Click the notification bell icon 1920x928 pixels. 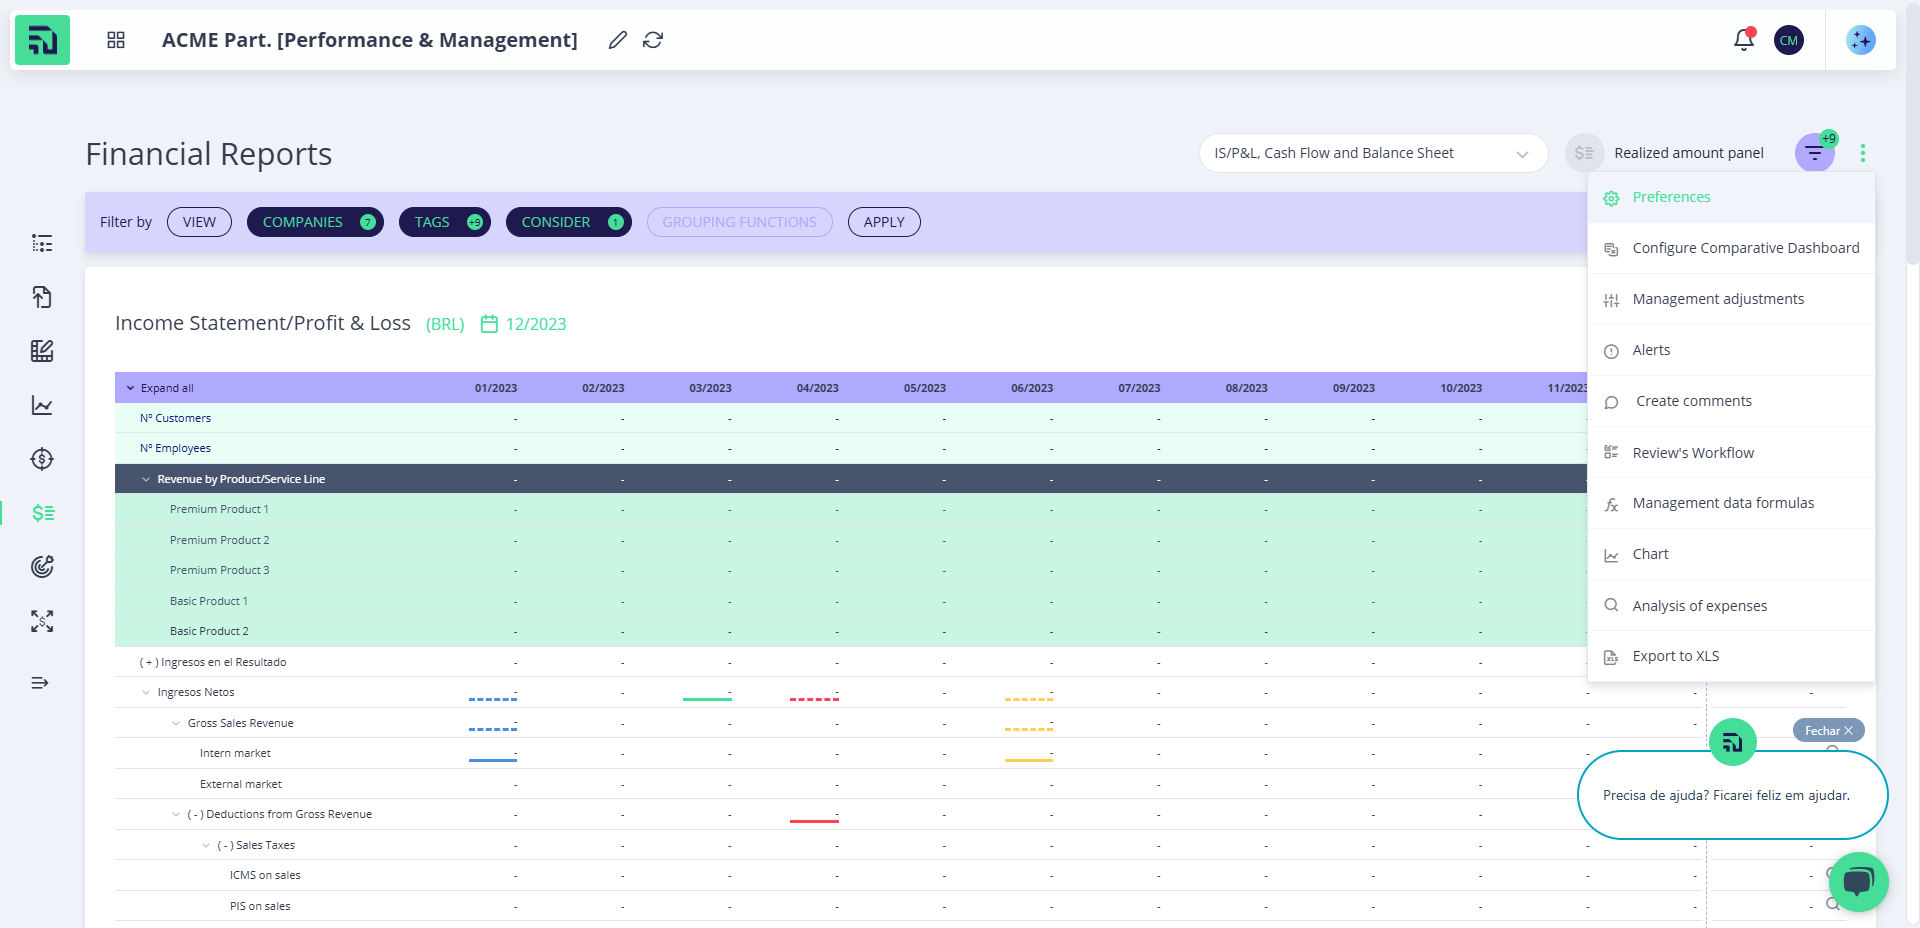pyautogui.click(x=1743, y=40)
